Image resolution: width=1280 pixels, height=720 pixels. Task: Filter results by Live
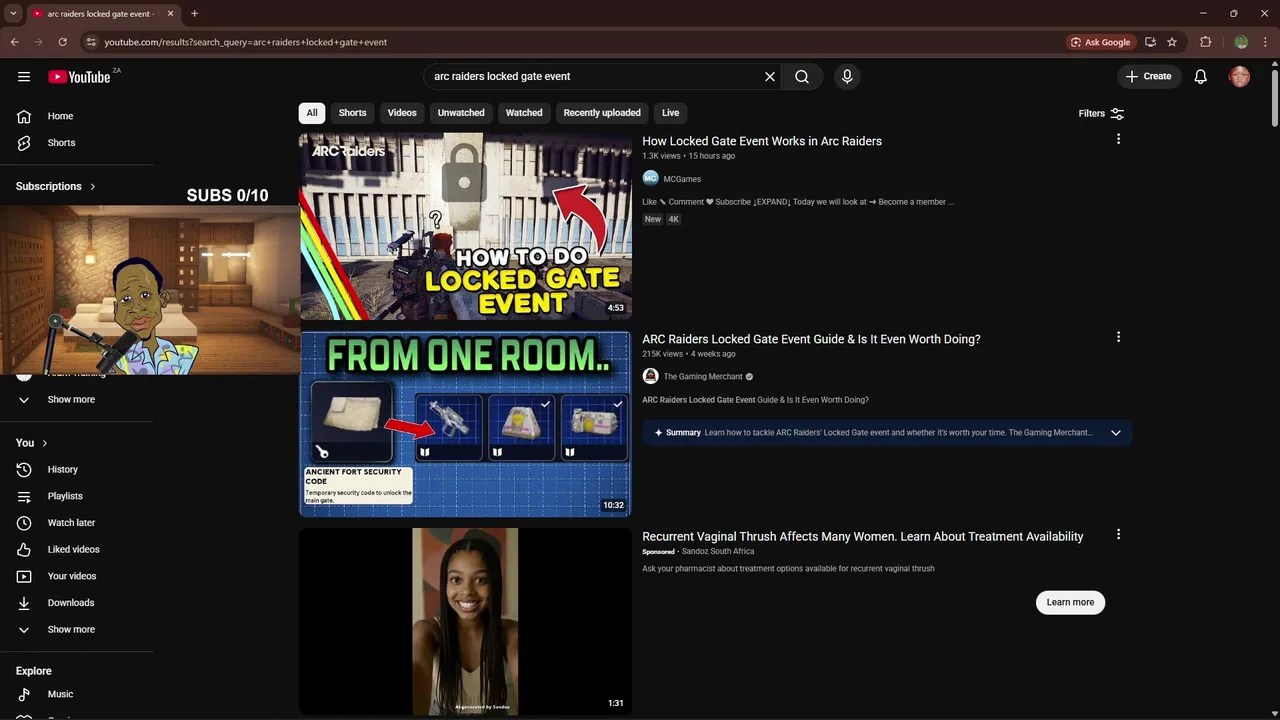coord(670,113)
